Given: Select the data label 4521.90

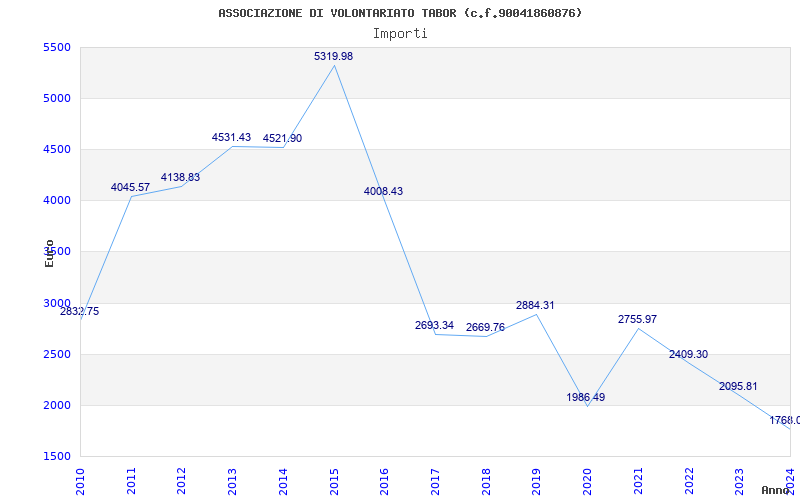Looking at the screenshot, I should (282, 138).
